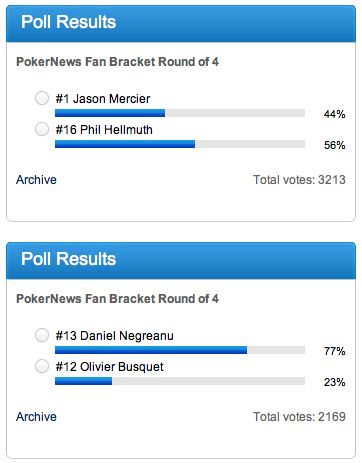362x463 pixels.
Task: Select the radio button for Jason Mercier
Action: [x=42, y=98]
